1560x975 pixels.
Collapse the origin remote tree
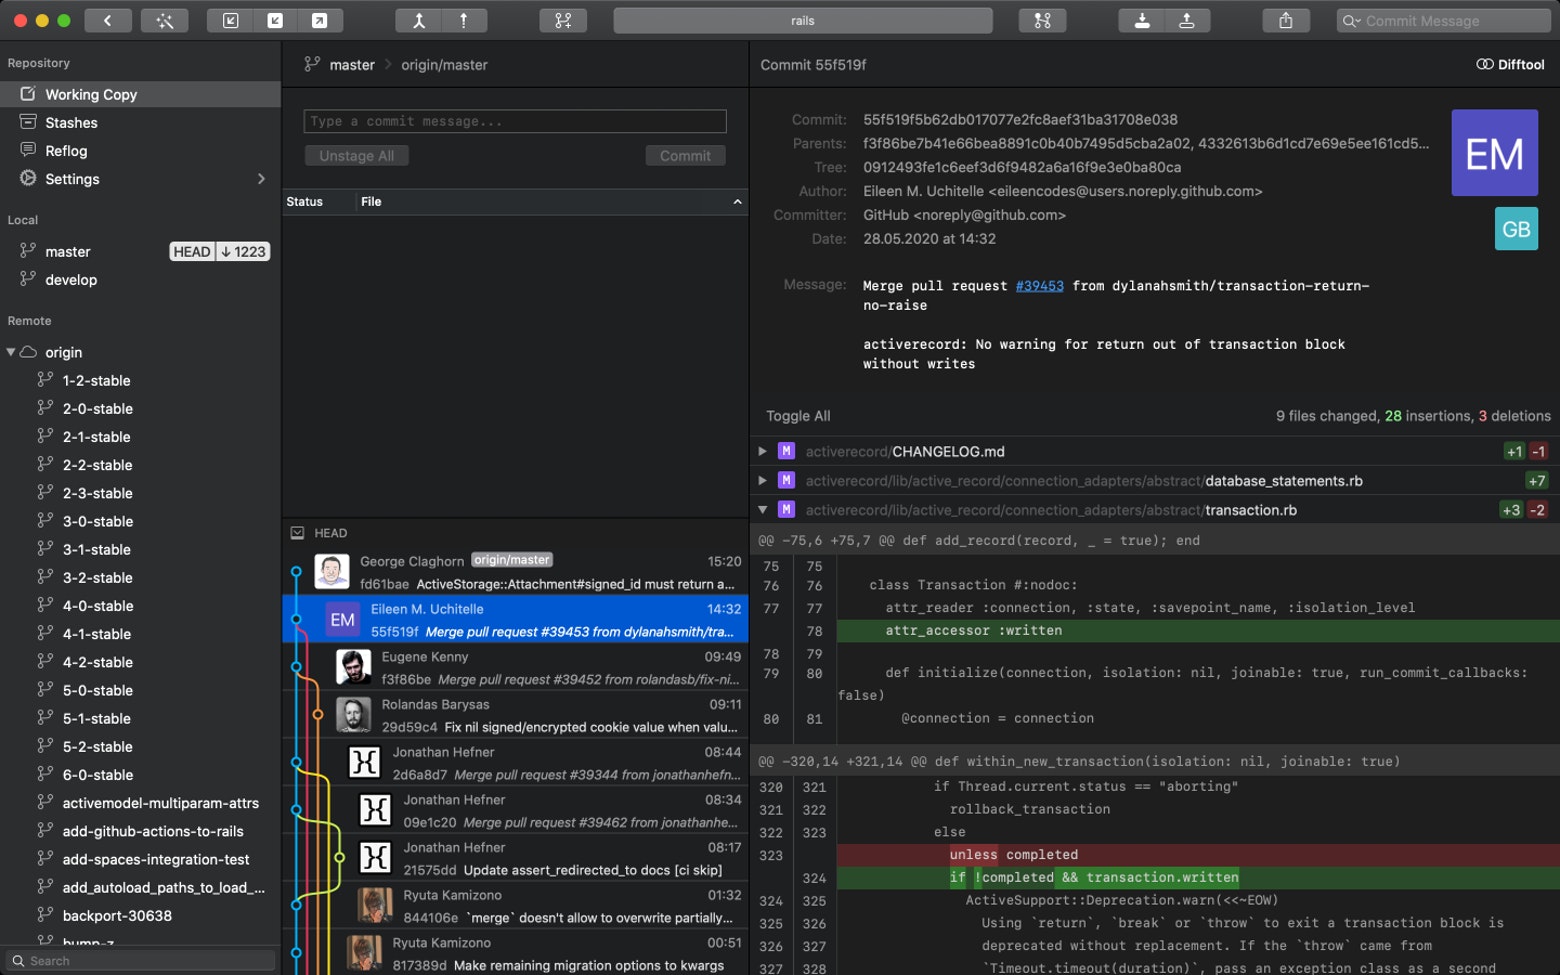point(12,352)
